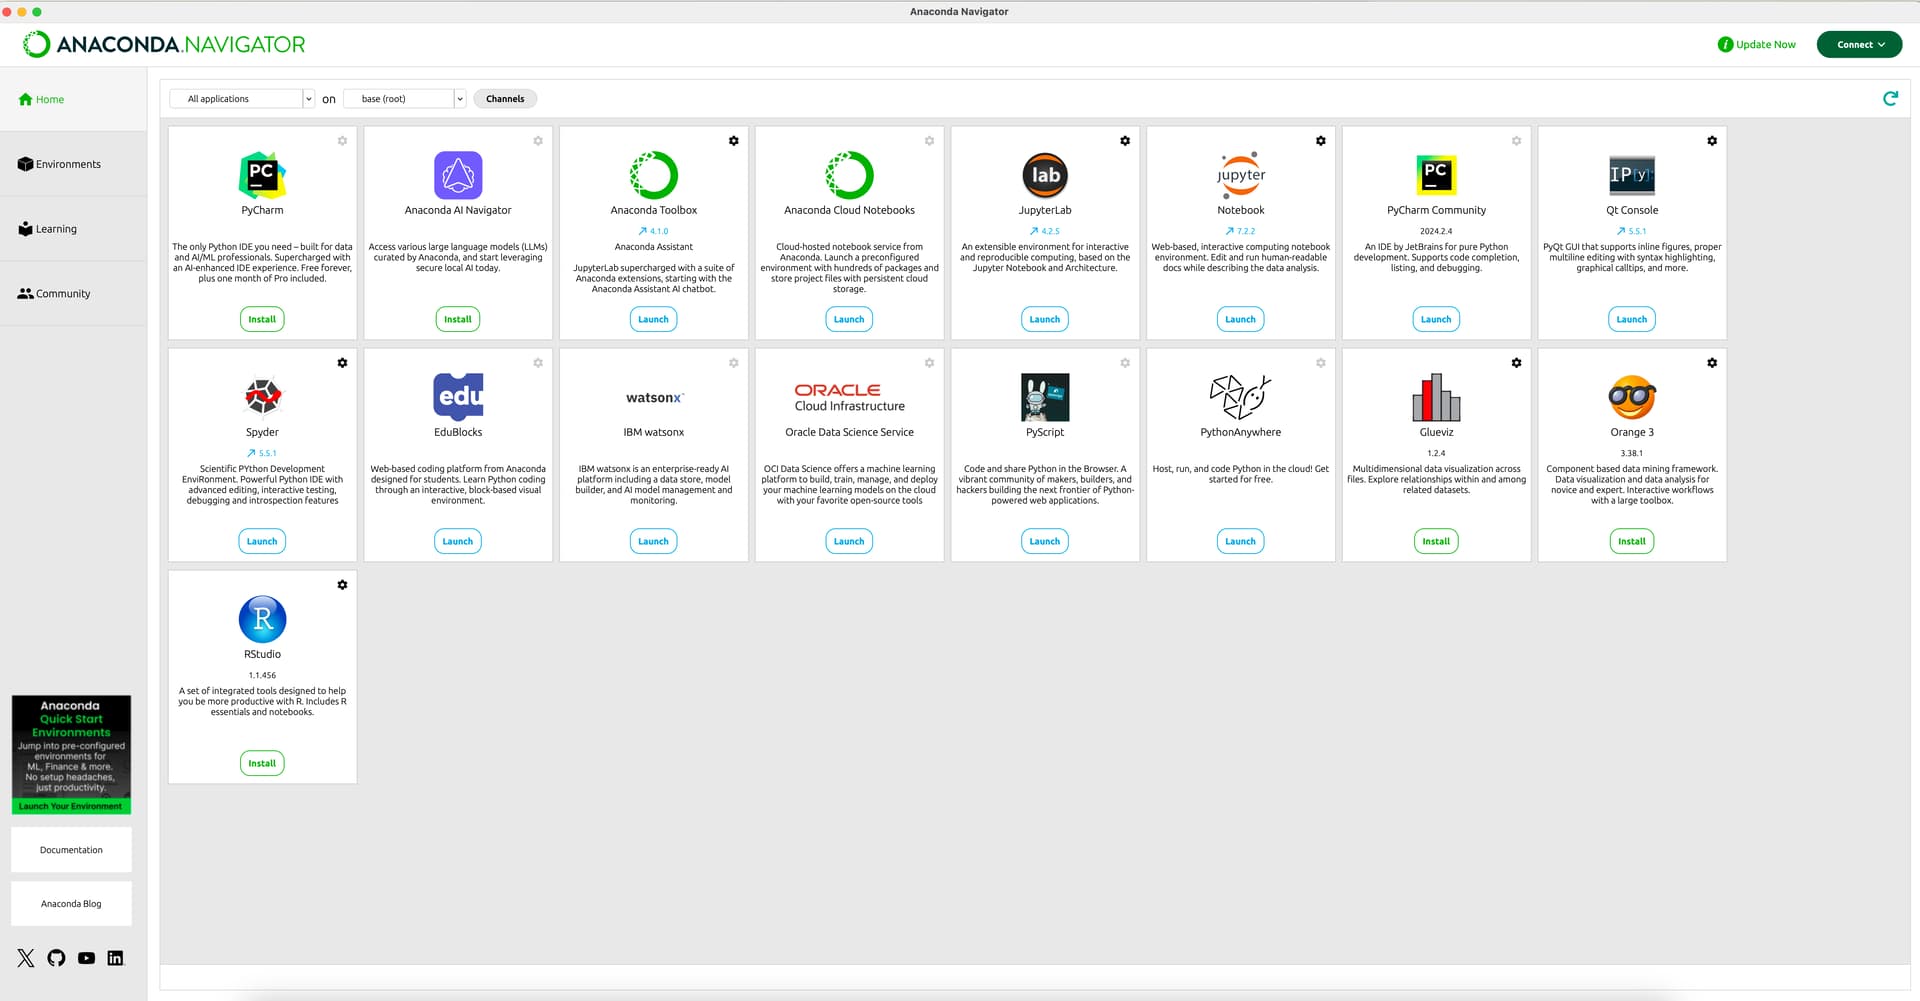Install Orange 3
Viewport: 1920px width, 1001px height.
pos(1632,541)
